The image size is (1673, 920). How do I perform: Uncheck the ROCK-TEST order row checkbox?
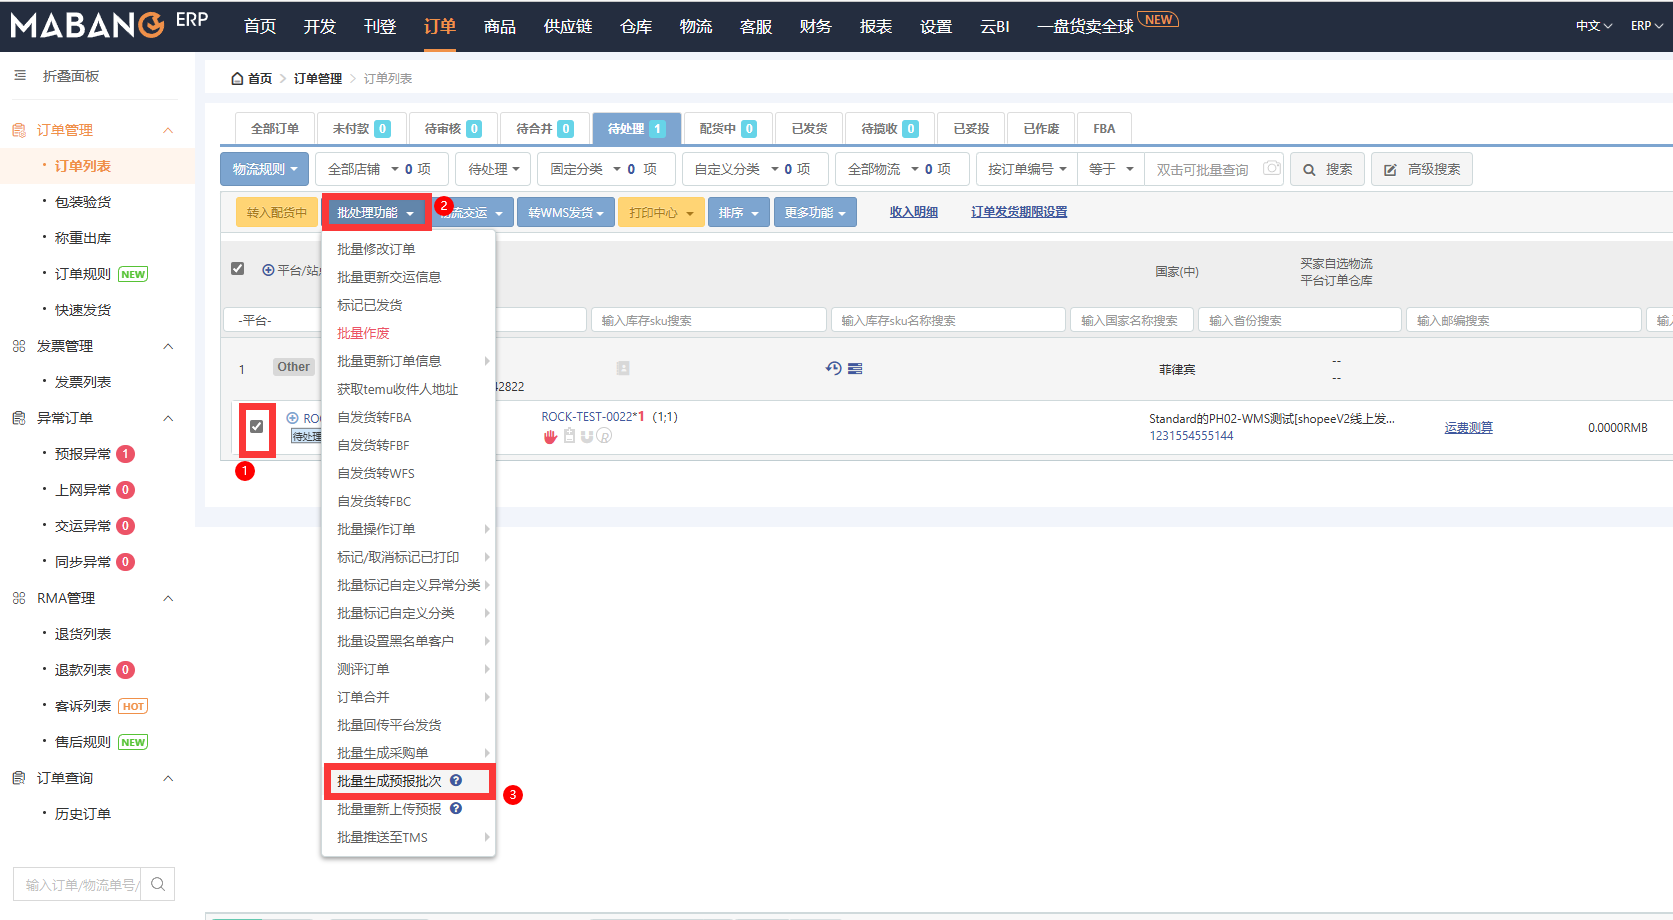257,427
